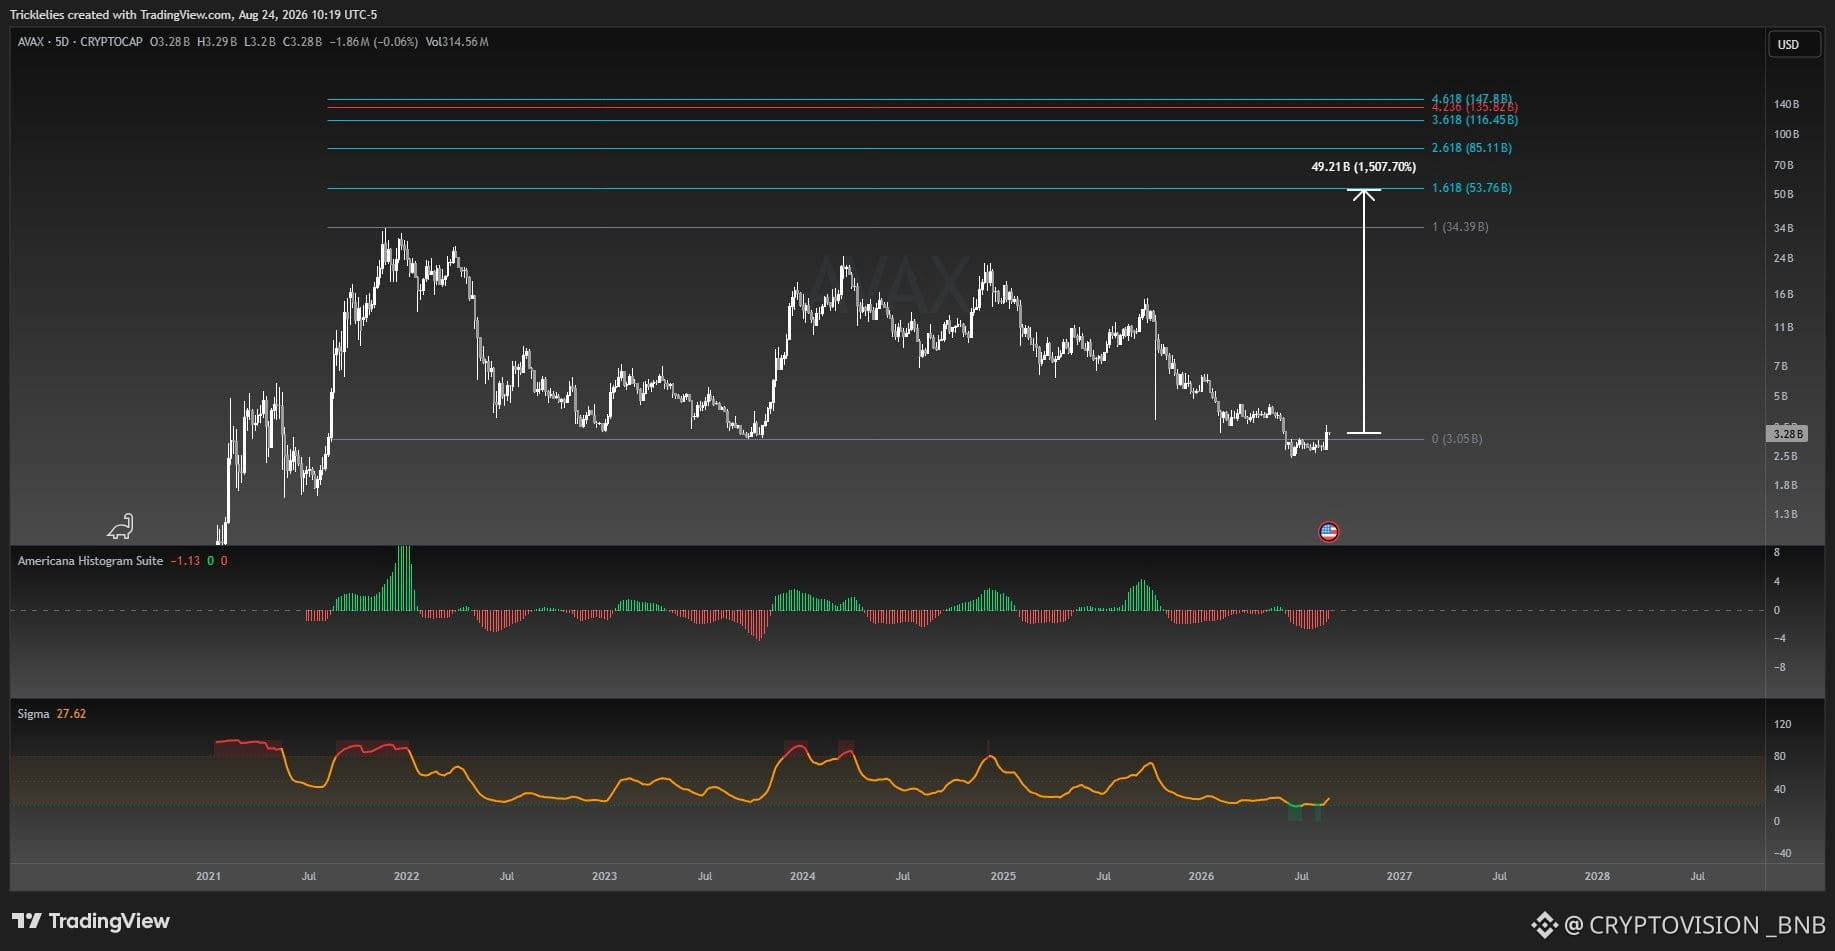
Task: Click the 2023 label on the time axis
Action: (604, 877)
